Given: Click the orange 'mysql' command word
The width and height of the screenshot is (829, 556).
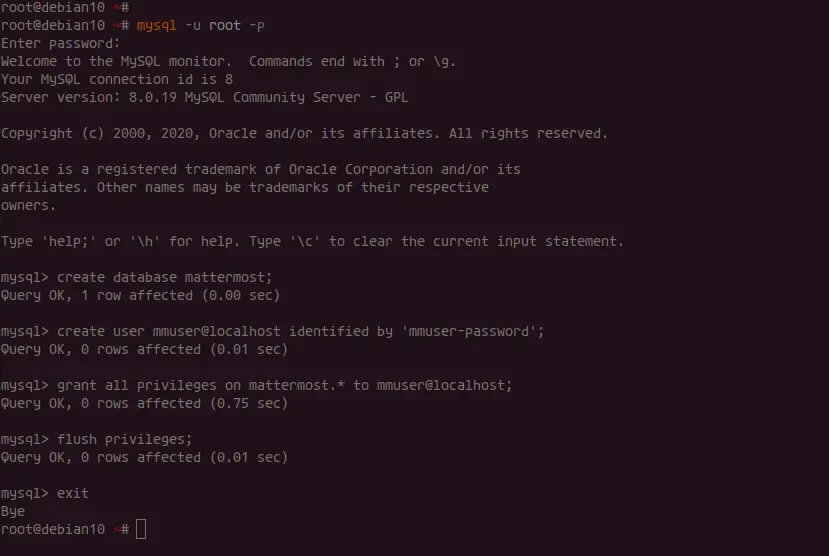Looking at the screenshot, I should (156, 25).
